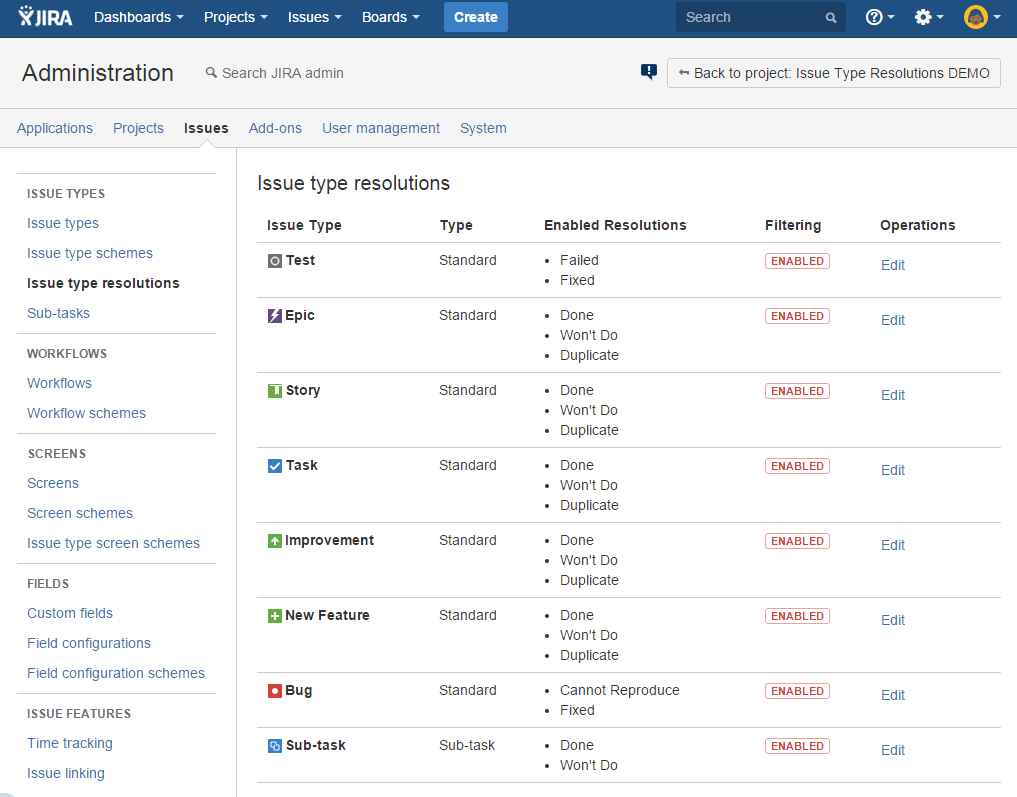
Task: Open Workflow schemes in the sidebar
Action: [86, 413]
